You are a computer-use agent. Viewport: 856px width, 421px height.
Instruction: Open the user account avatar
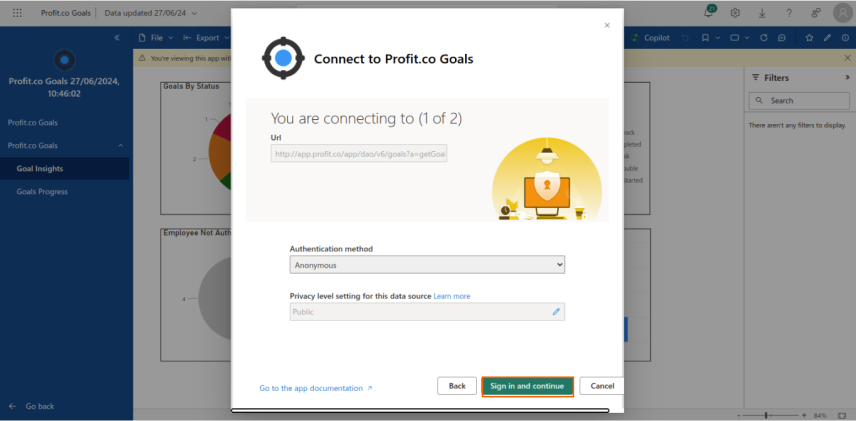pyautogui.click(x=842, y=13)
